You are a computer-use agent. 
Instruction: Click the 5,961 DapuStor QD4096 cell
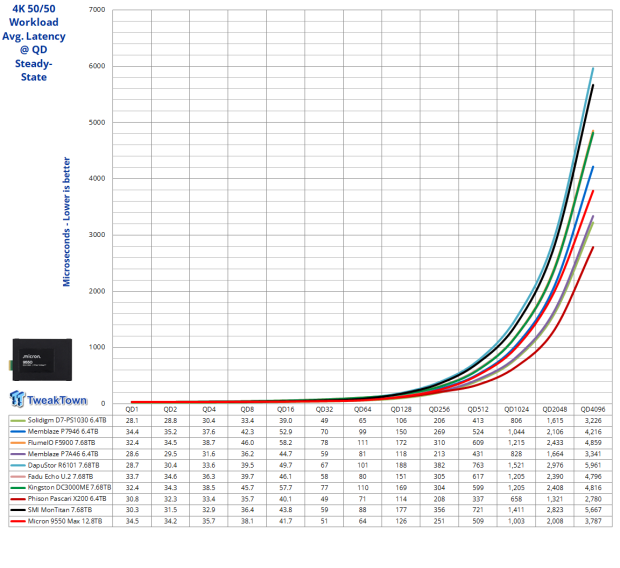coord(592,477)
